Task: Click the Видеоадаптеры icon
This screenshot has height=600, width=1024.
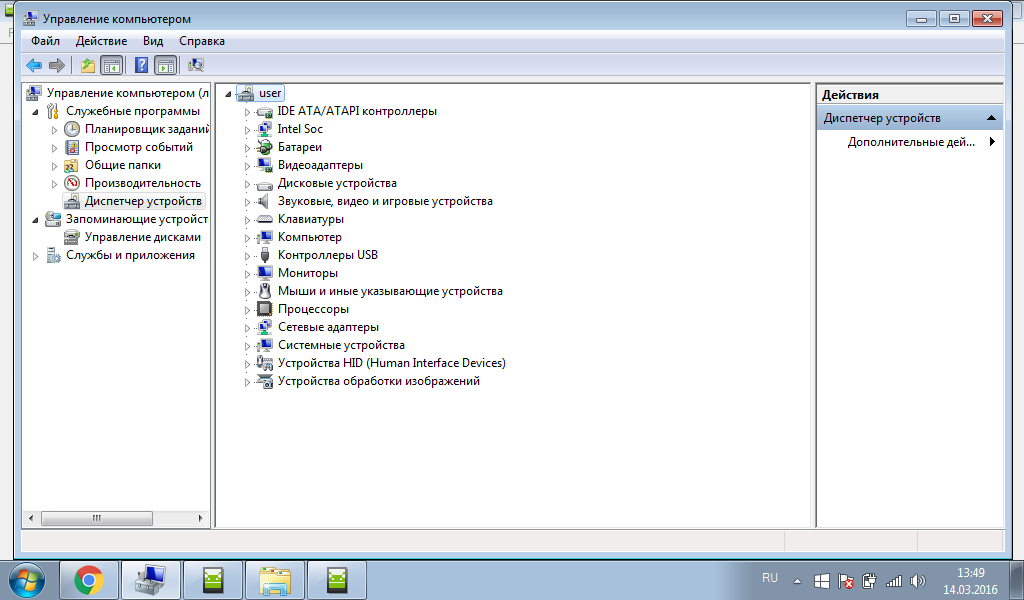Action: coord(264,165)
